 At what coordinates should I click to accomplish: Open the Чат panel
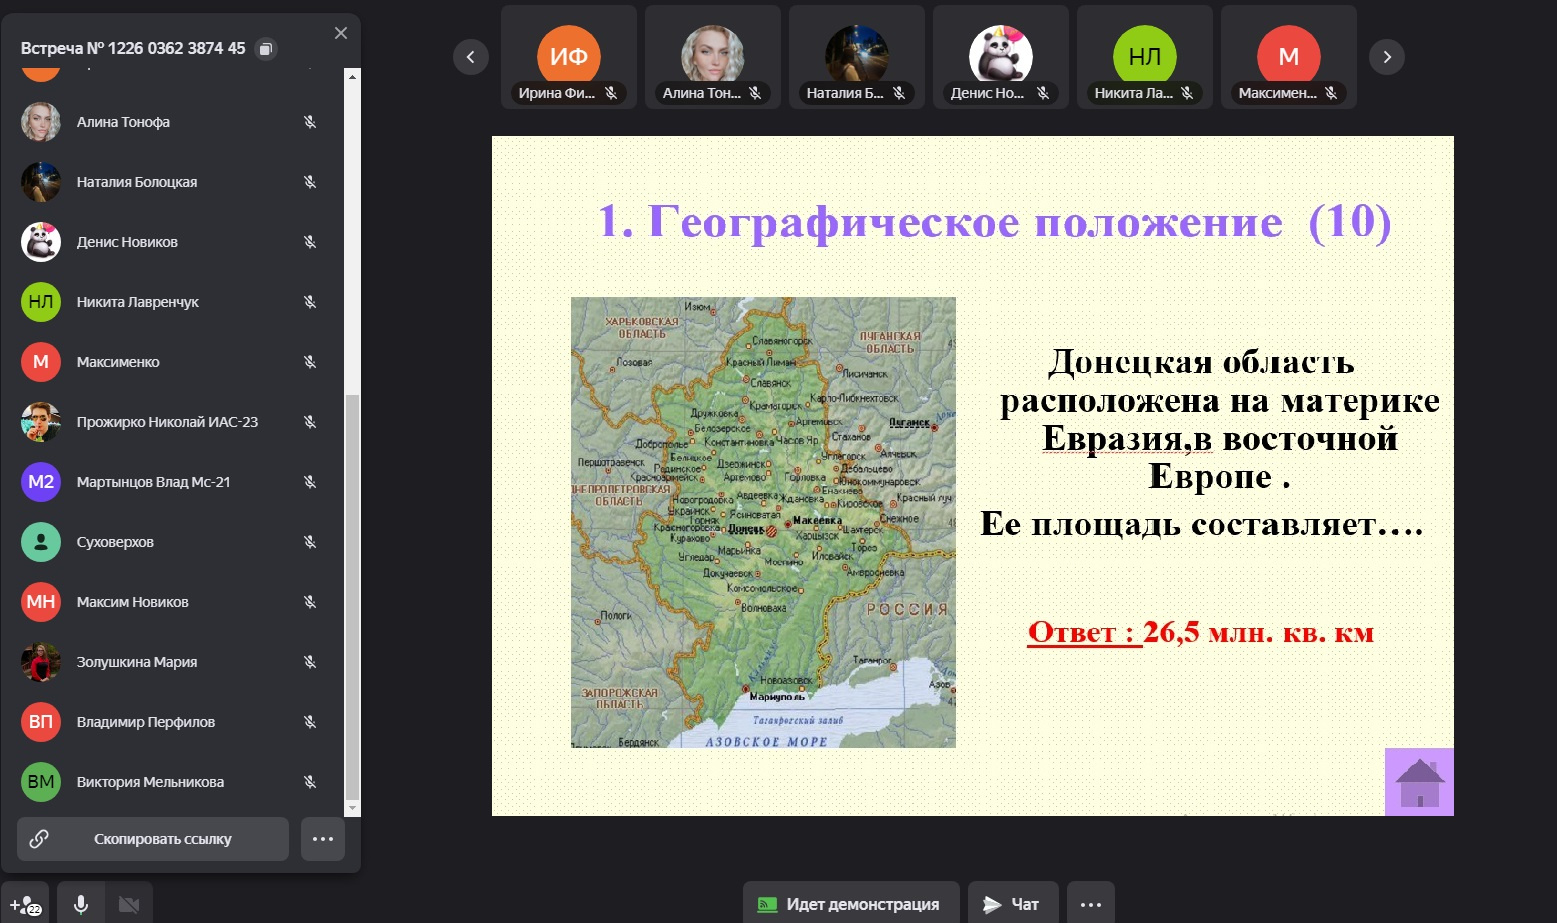click(x=1011, y=904)
